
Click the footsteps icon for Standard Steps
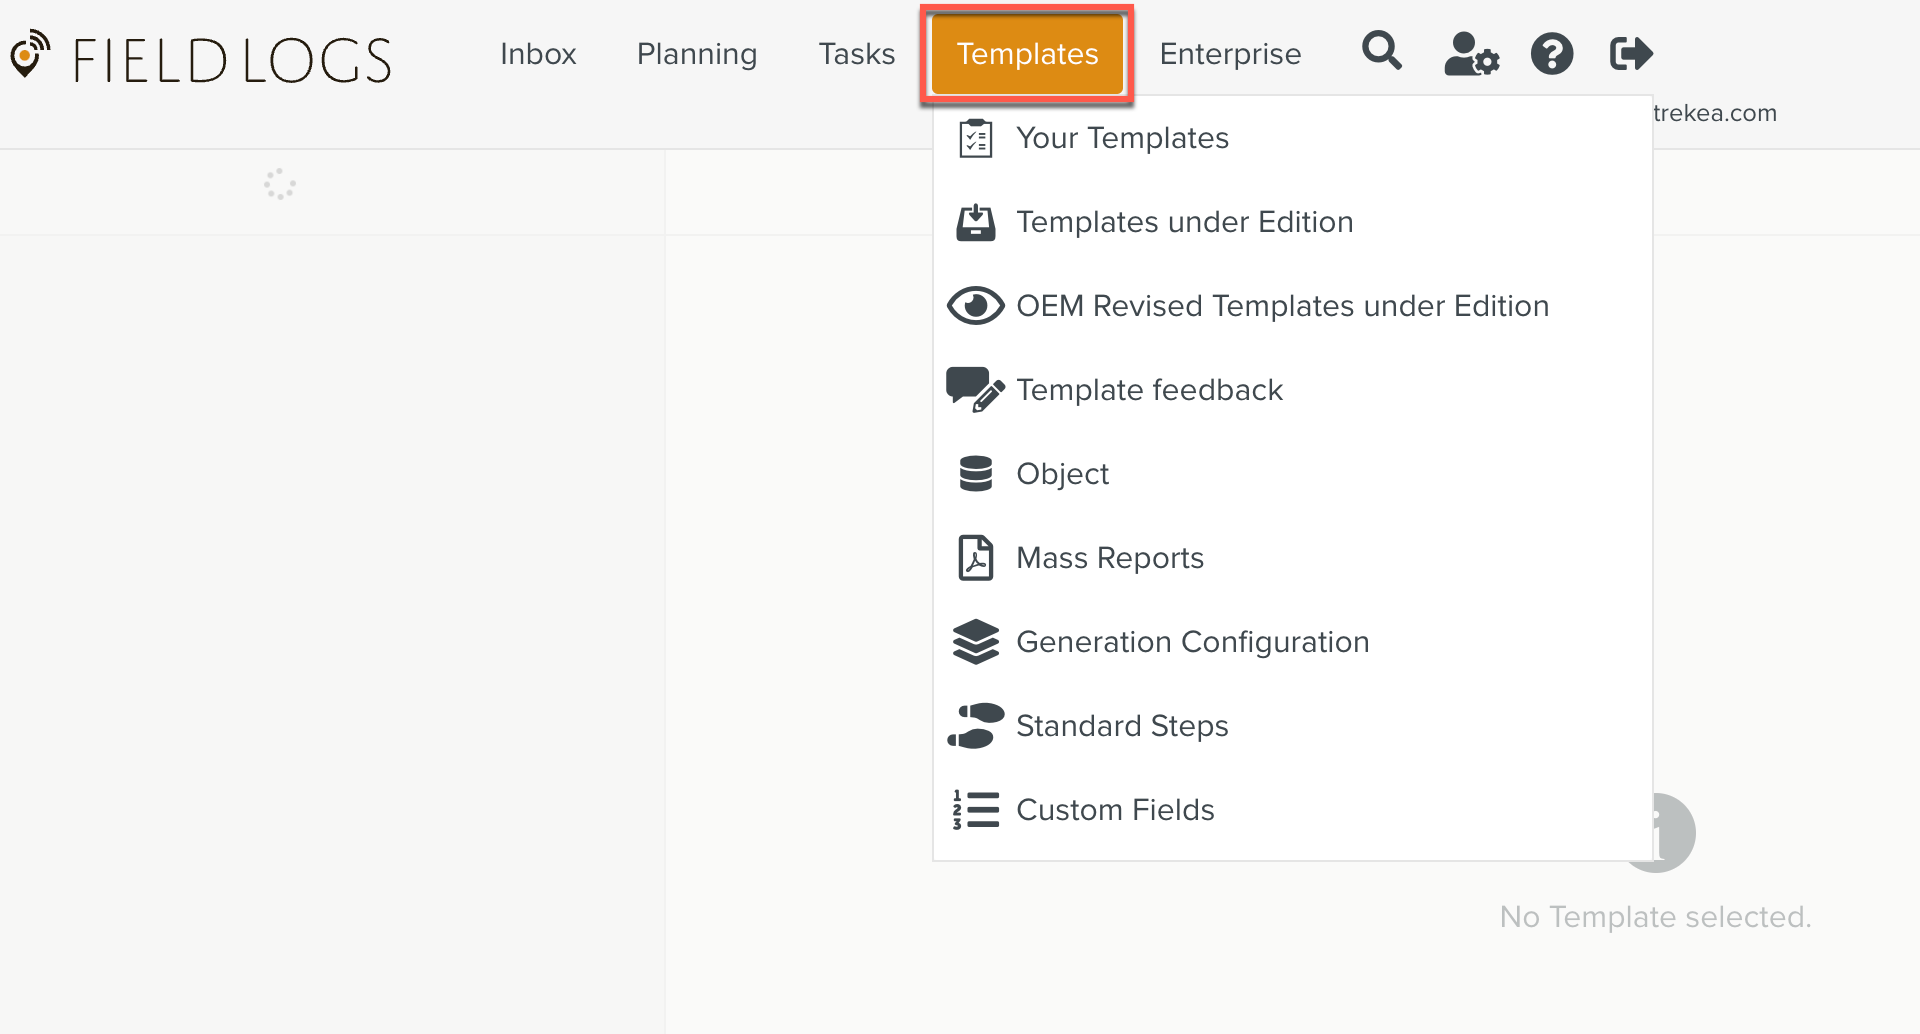[x=976, y=726]
